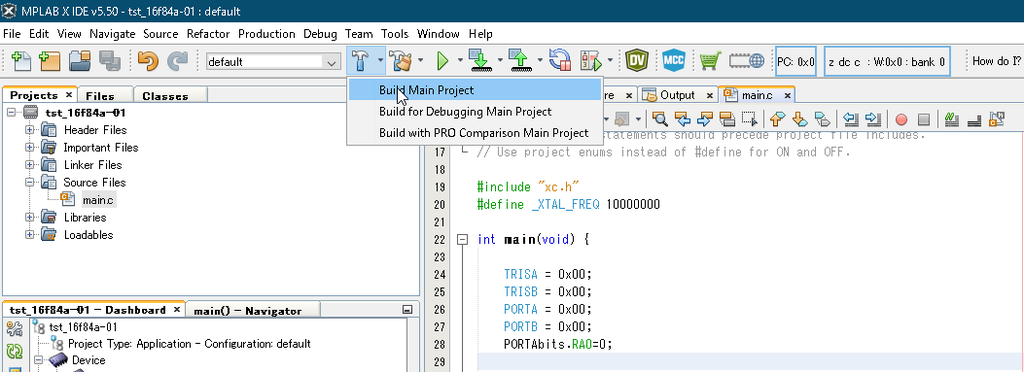Screen dimensions: 1024x372
Task: Close the main.c editor tab
Action: click(788, 95)
